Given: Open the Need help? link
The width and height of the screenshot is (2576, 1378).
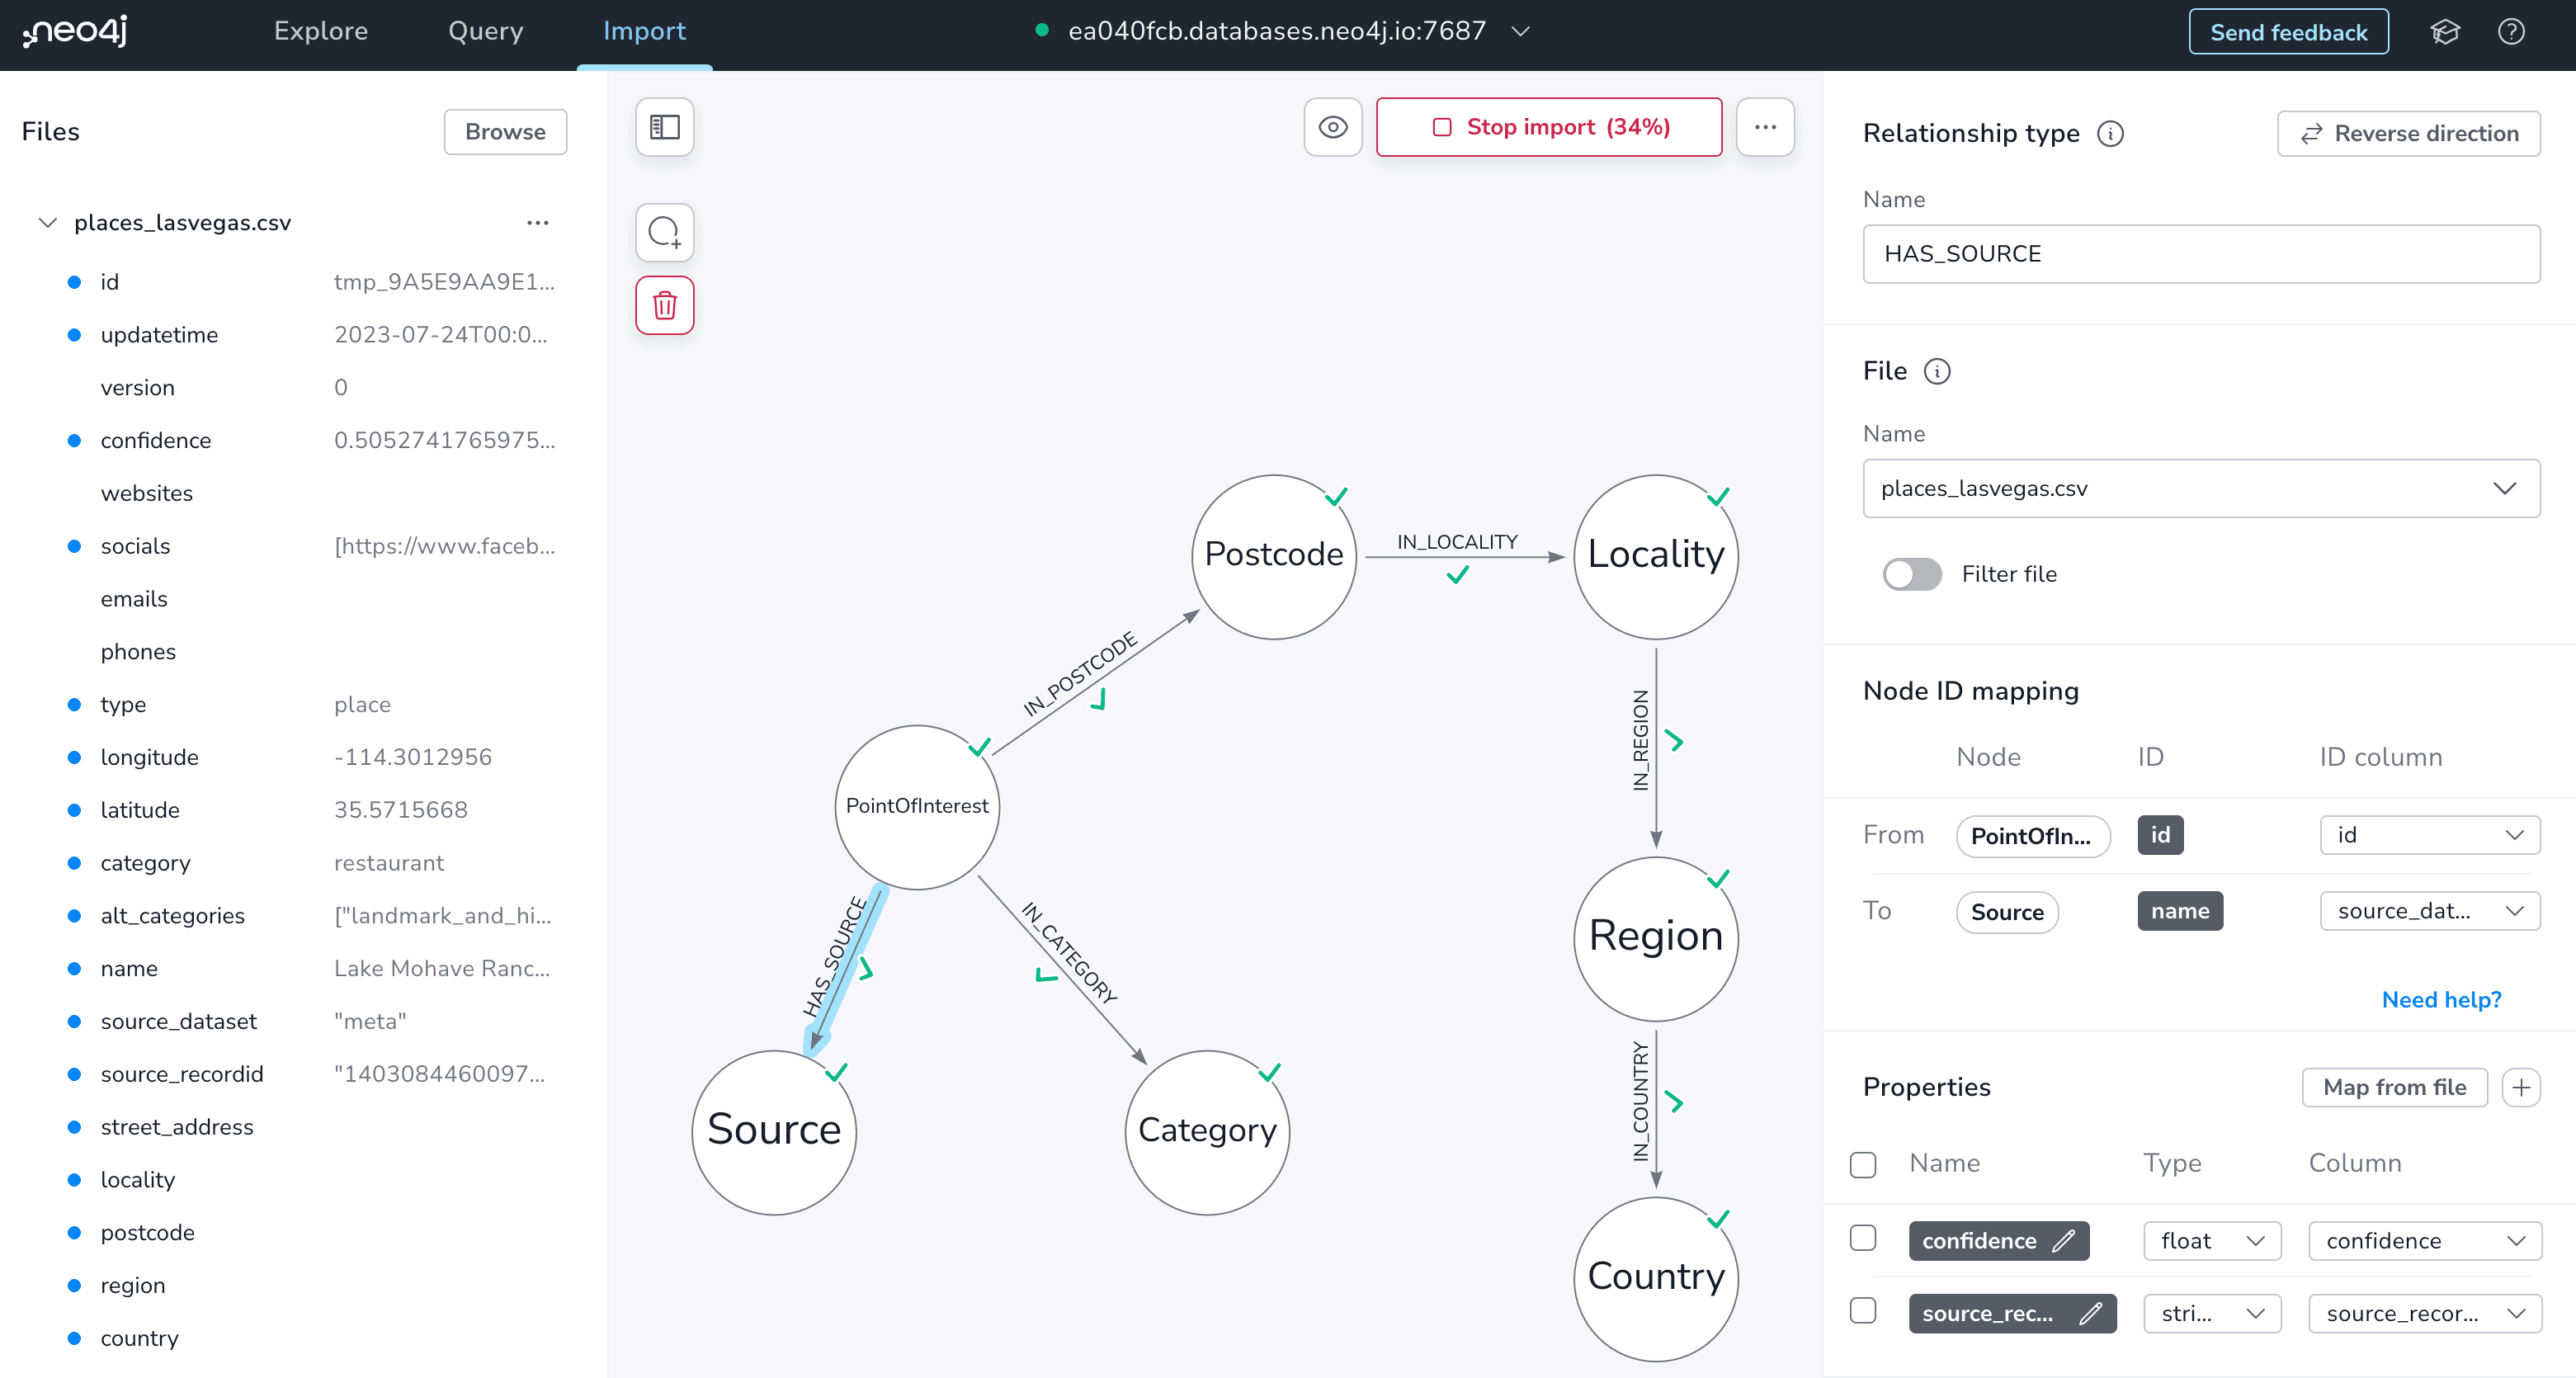Looking at the screenshot, I should tap(2441, 1000).
